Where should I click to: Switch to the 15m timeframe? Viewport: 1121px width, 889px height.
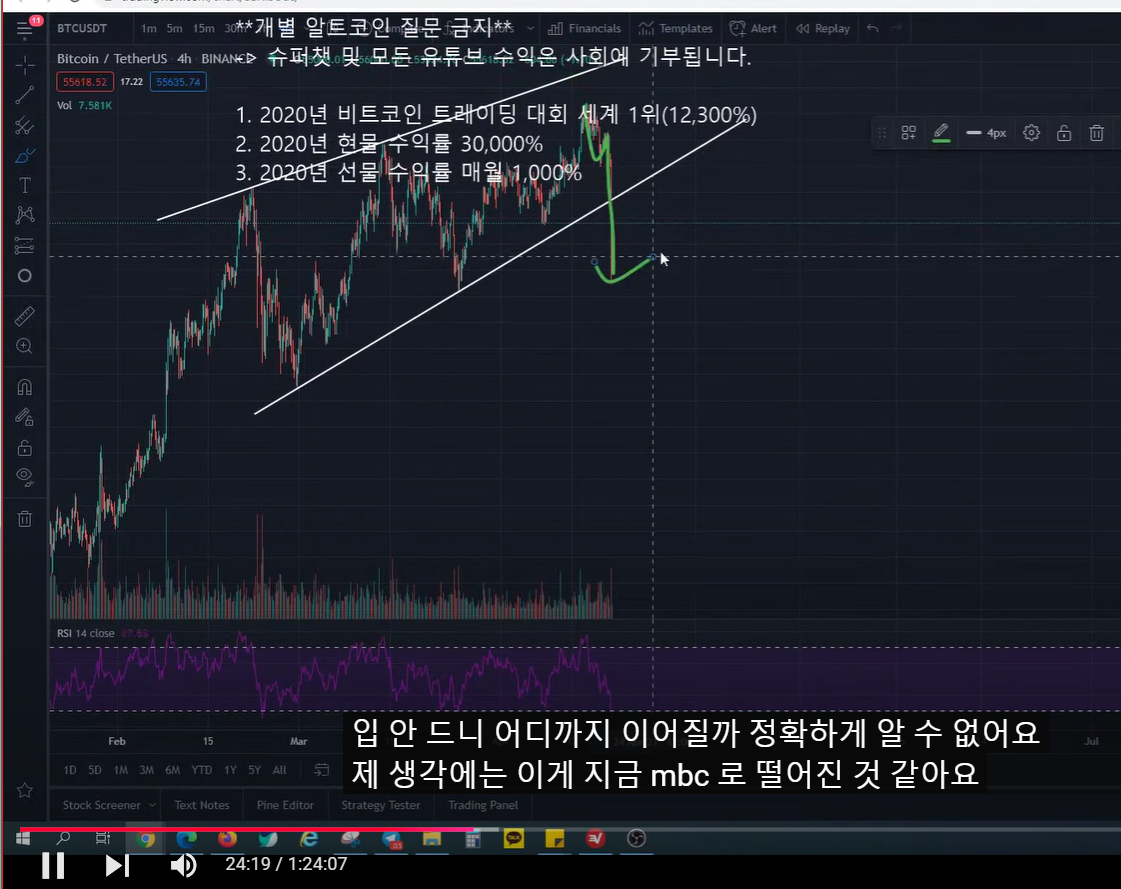[x=204, y=29]
